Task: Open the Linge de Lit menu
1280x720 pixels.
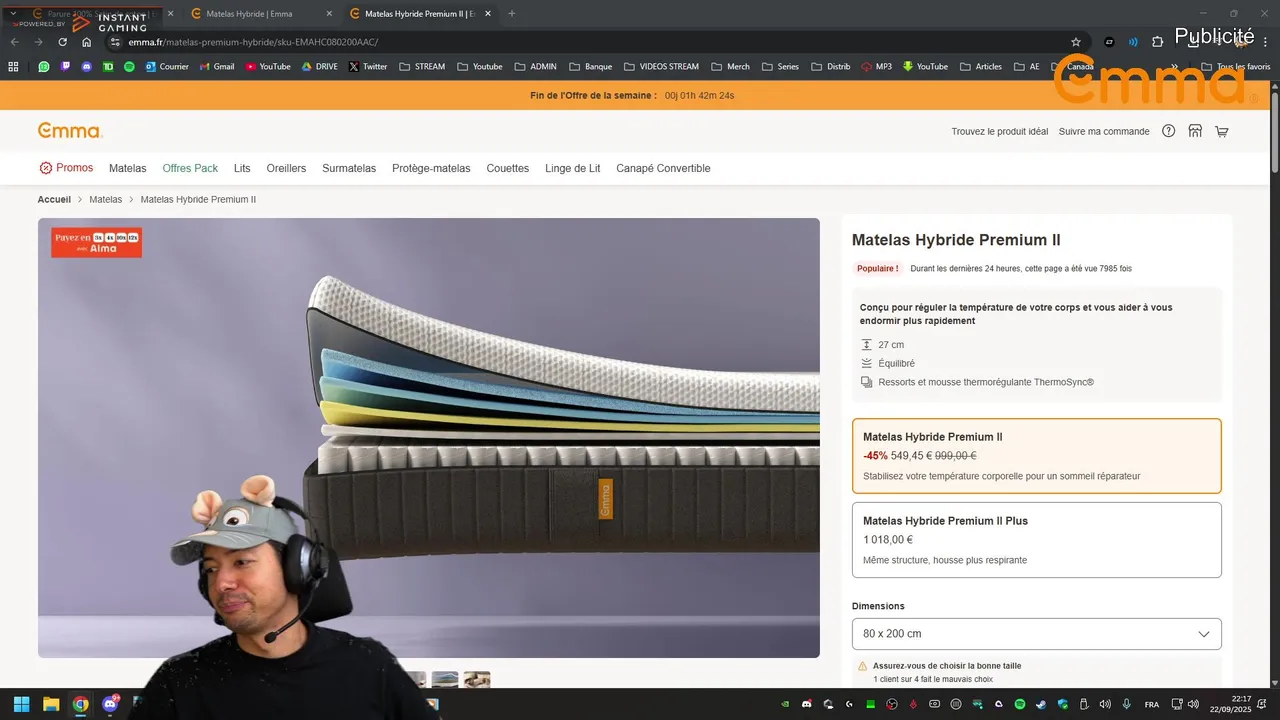Action: [x=573, y=168]
